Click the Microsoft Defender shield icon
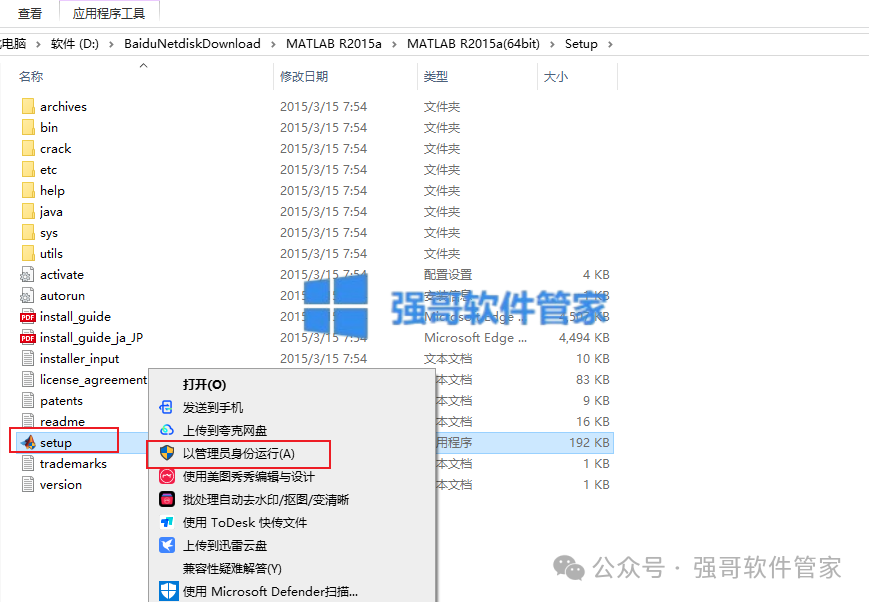869x602 pixels. point(168,591)
